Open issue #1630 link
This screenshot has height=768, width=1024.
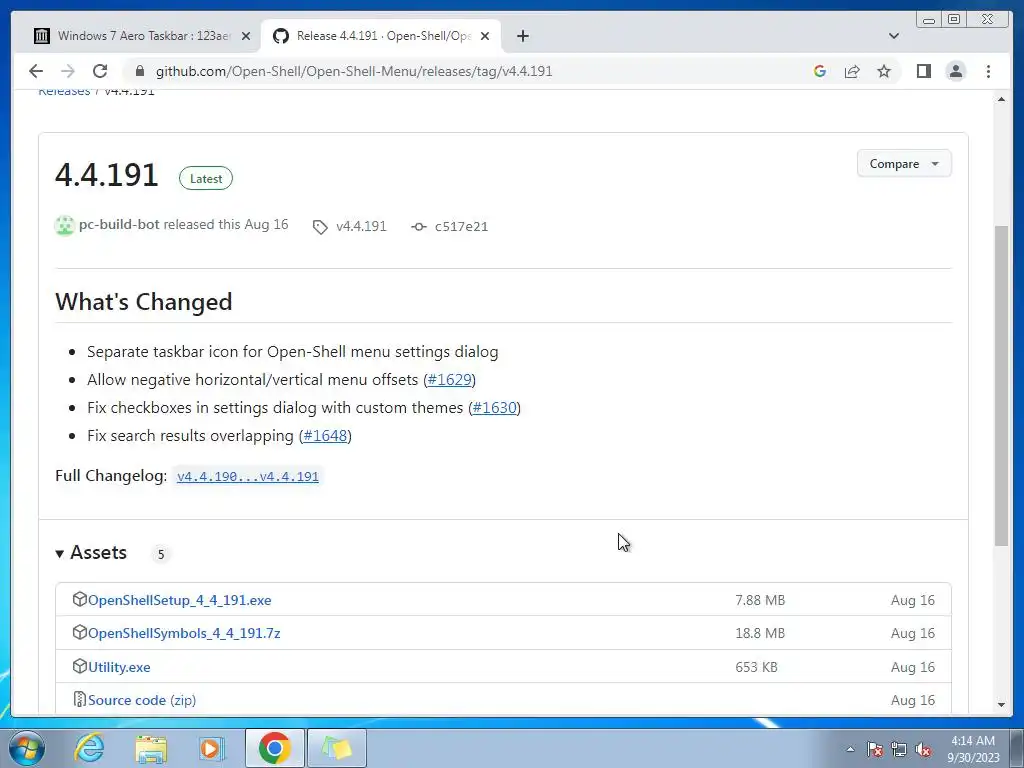coord(494,408)
